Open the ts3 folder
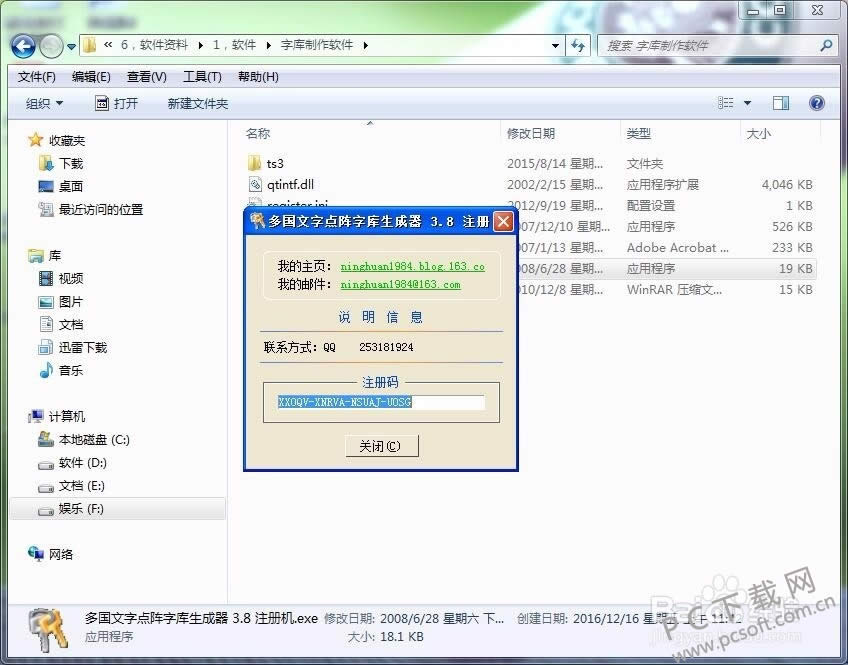Image resolution: width=848 pixels, height=665 pixels. tap(275, 163)
